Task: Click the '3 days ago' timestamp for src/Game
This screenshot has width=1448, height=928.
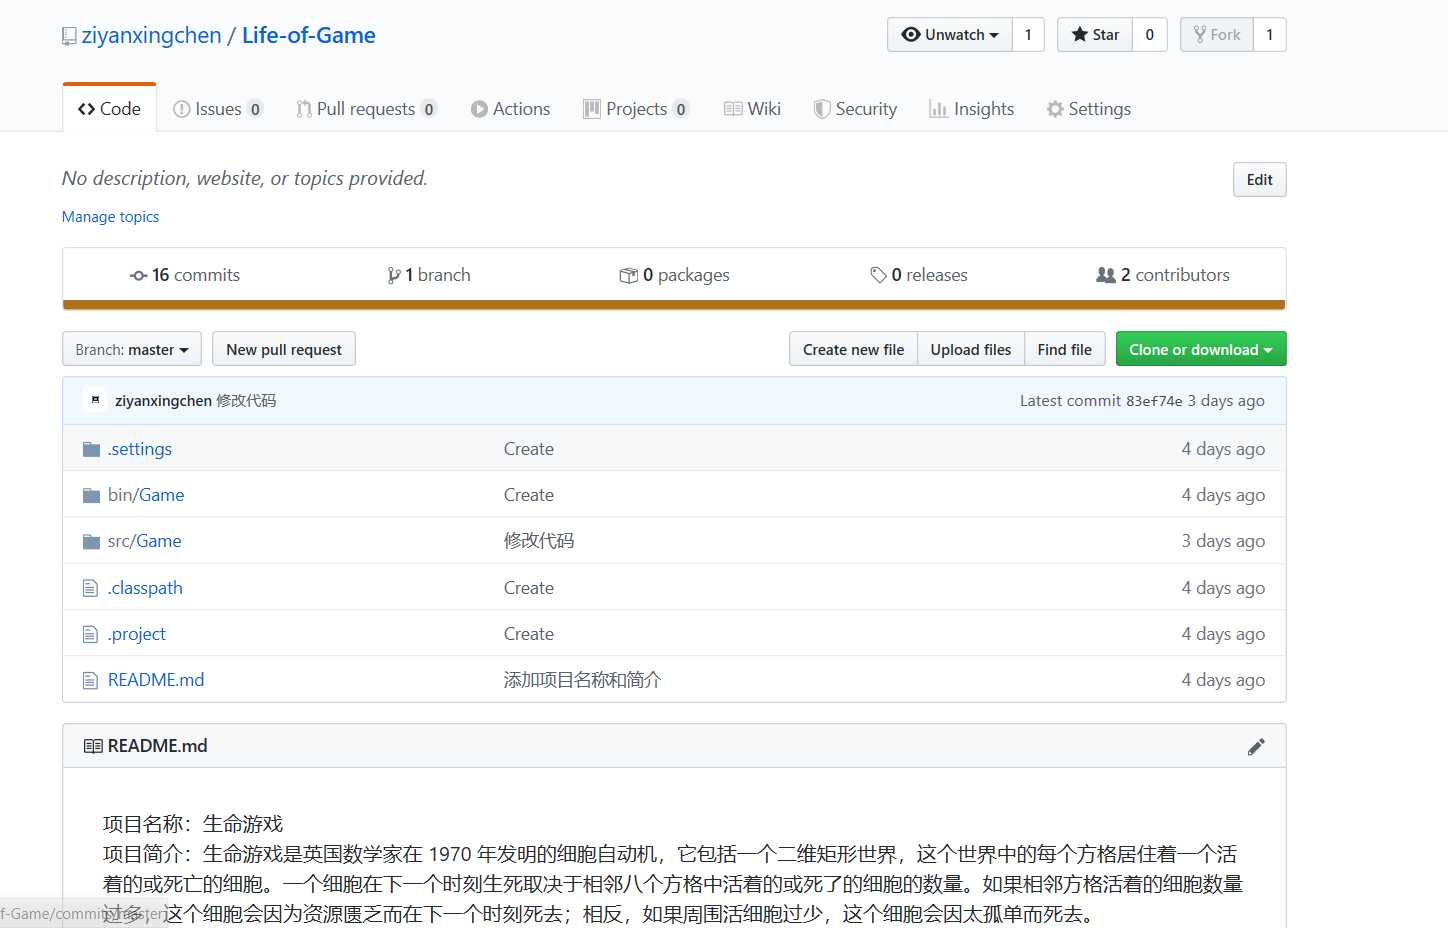Action: coord(1223,541)
